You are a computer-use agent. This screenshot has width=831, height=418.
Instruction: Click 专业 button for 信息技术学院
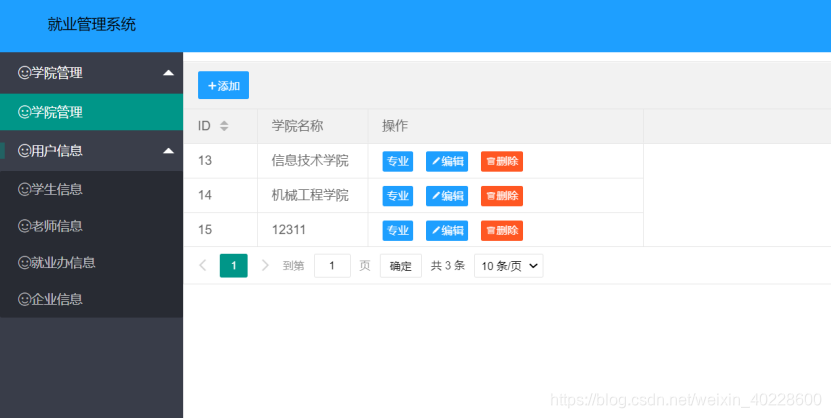[397, 162]
